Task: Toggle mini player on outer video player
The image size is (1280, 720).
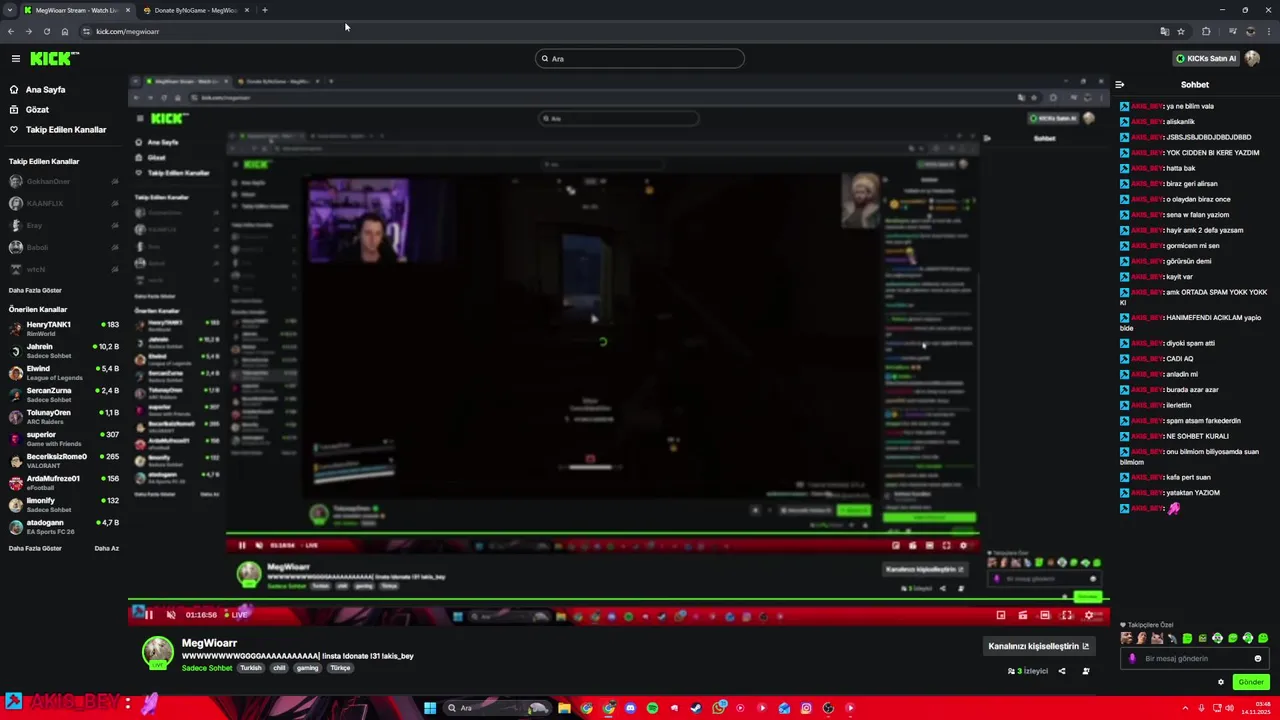Action: coord(1001,615)
